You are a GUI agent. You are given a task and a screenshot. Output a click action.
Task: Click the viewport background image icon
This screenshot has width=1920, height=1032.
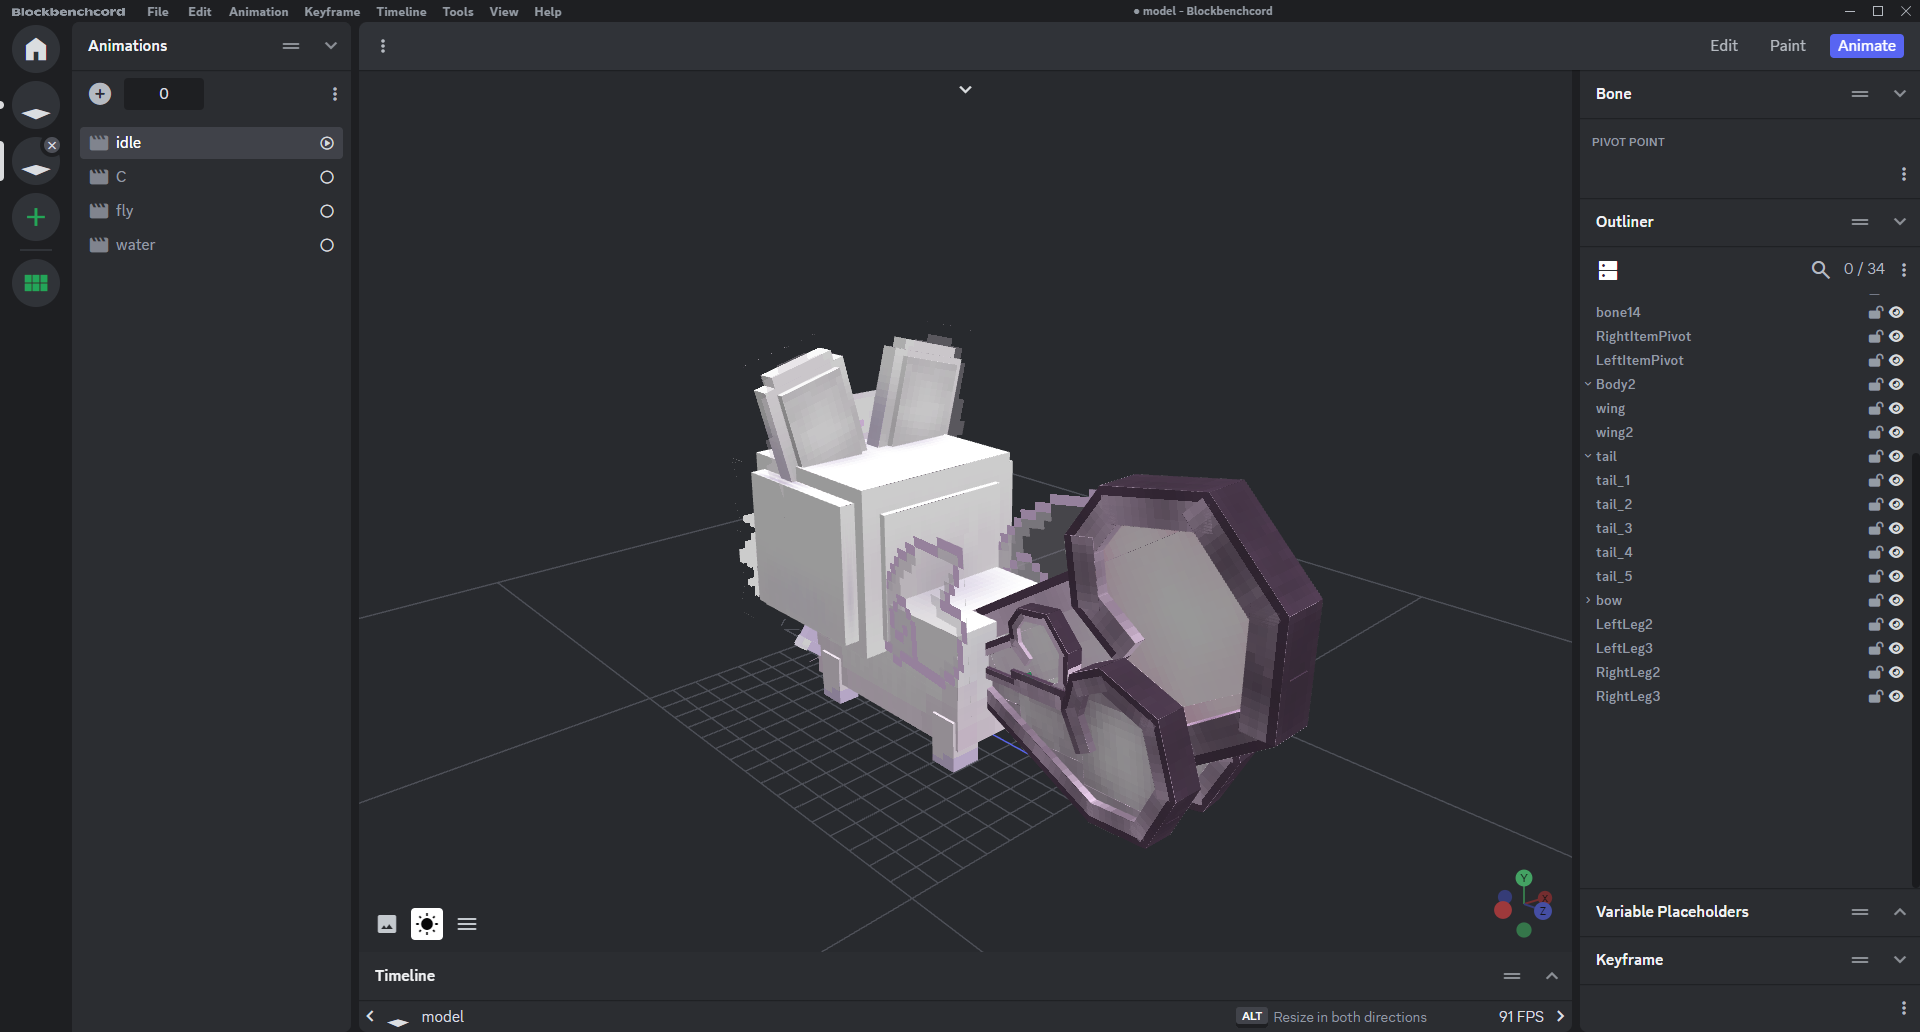(387, 924)
